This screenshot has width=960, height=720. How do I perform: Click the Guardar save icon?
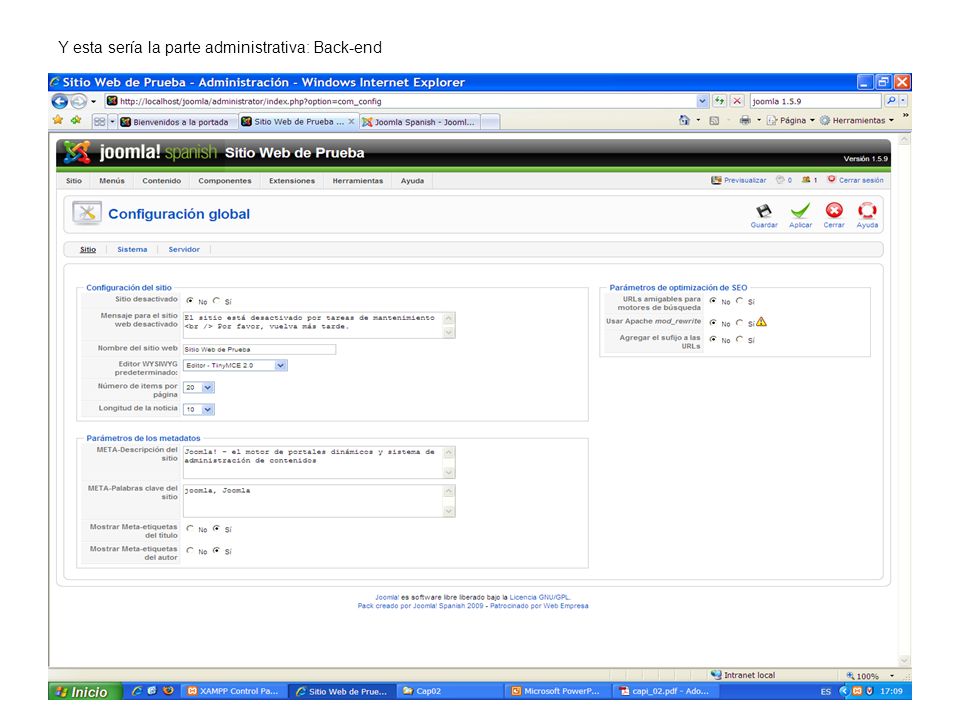(x=763, y=211)
